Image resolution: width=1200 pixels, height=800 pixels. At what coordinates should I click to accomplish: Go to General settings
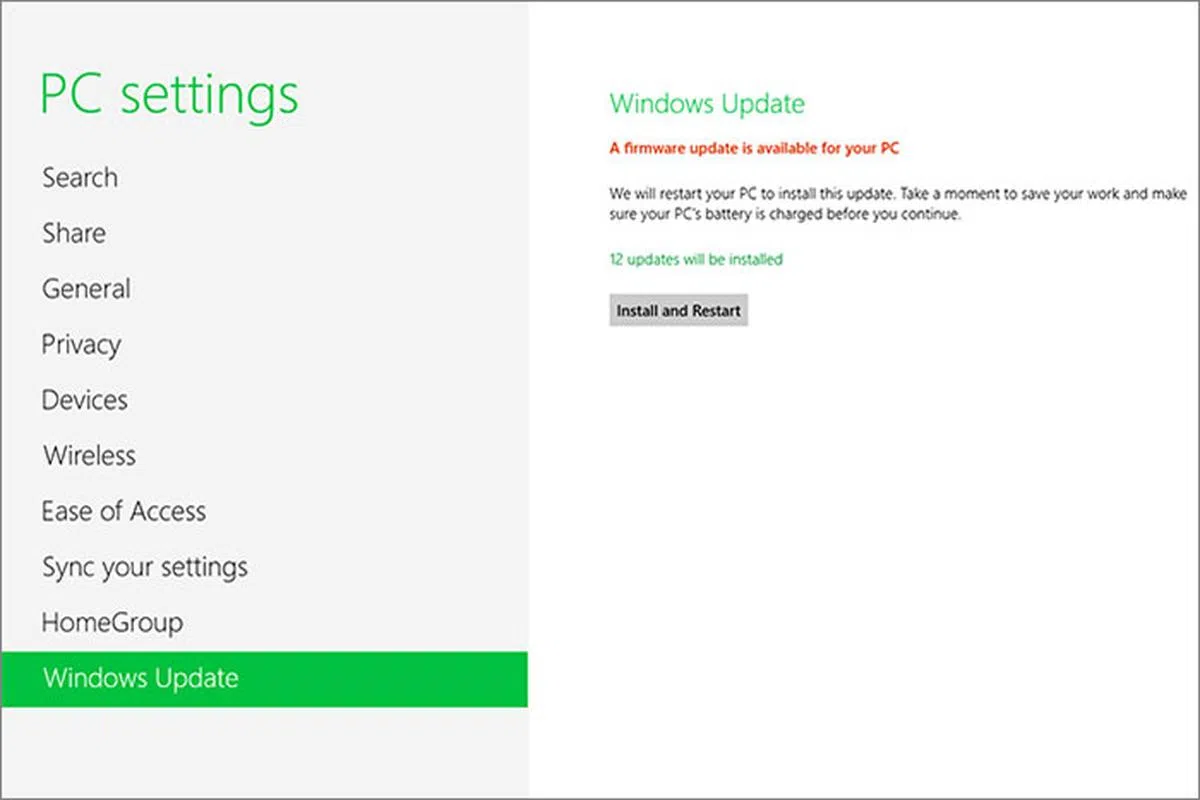(x=86, y=289)
